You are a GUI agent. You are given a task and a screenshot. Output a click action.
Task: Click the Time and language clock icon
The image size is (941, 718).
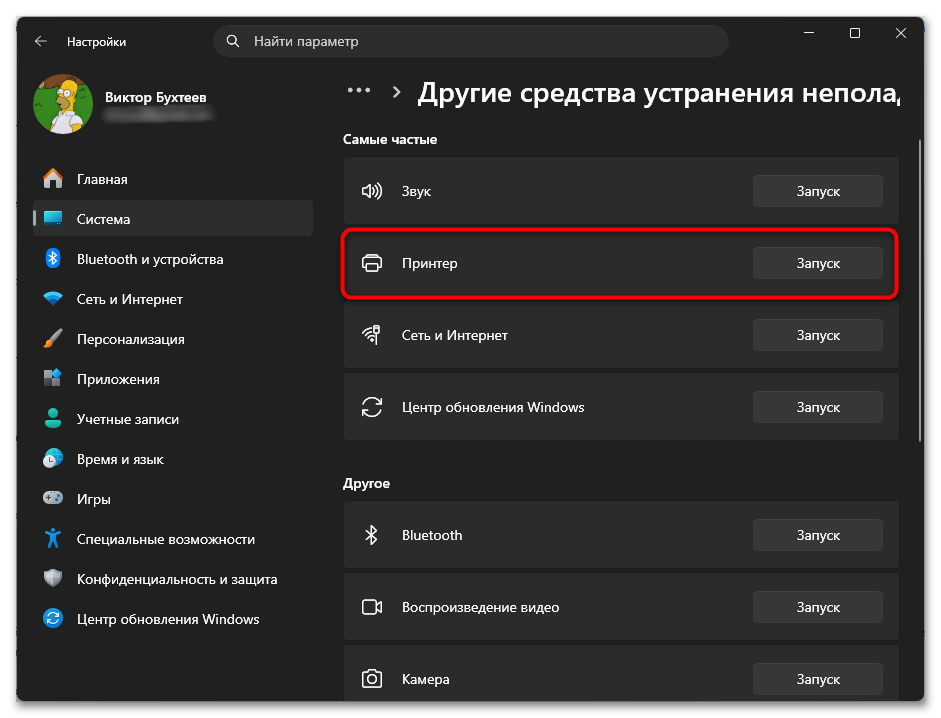click(53, 459)
